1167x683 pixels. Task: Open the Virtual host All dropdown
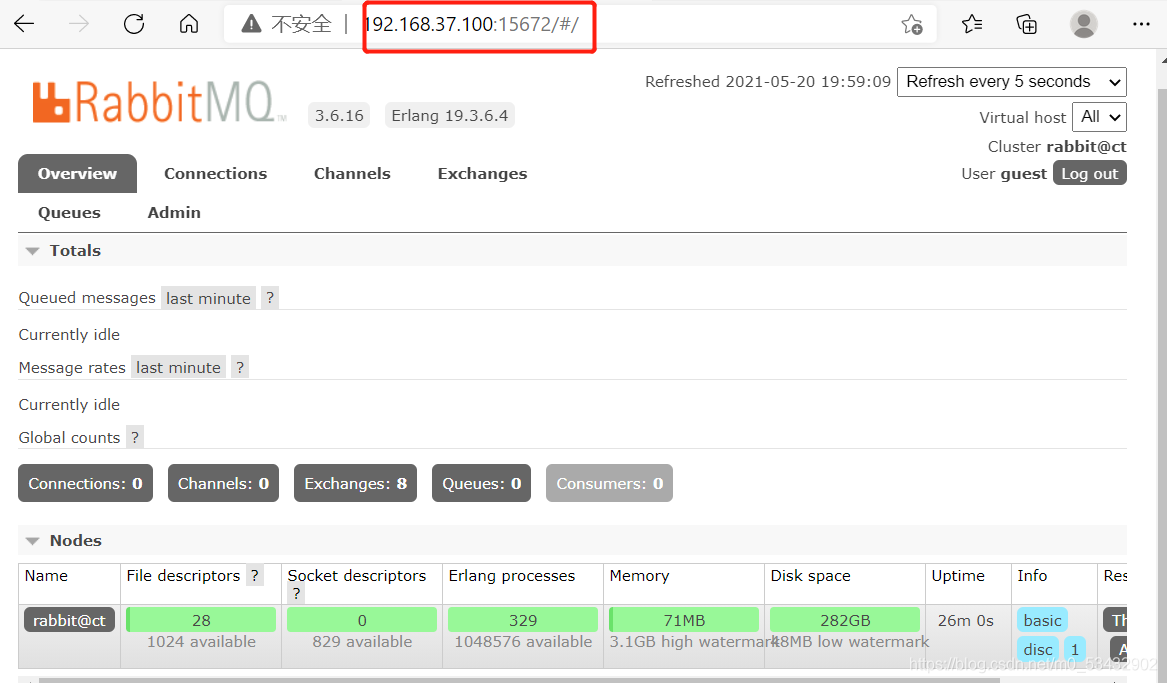click(1099, 117)
